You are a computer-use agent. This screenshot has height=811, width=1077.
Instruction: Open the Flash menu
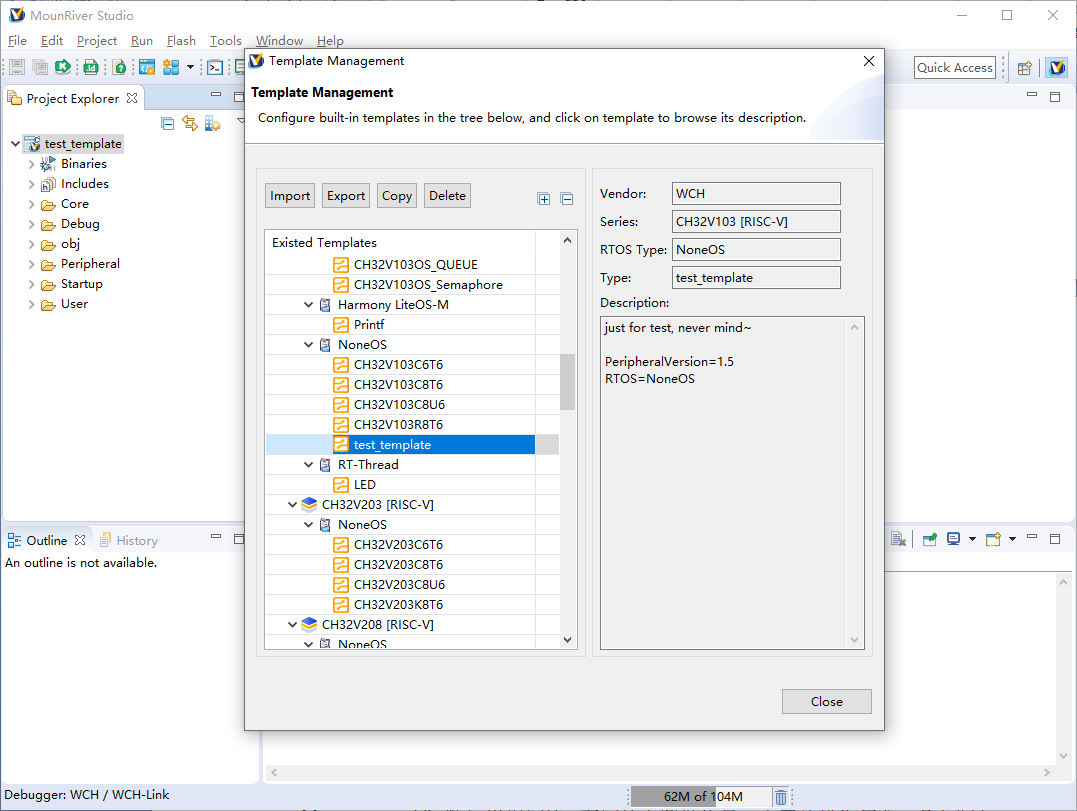pos(181,41)
